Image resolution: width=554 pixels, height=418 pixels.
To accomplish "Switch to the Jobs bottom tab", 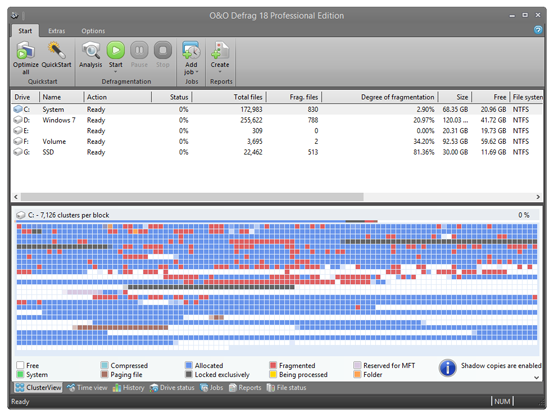I will (211, 388).
